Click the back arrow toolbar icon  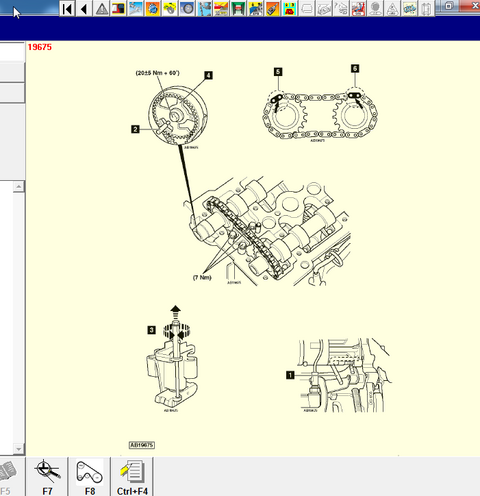pos(84,8)
